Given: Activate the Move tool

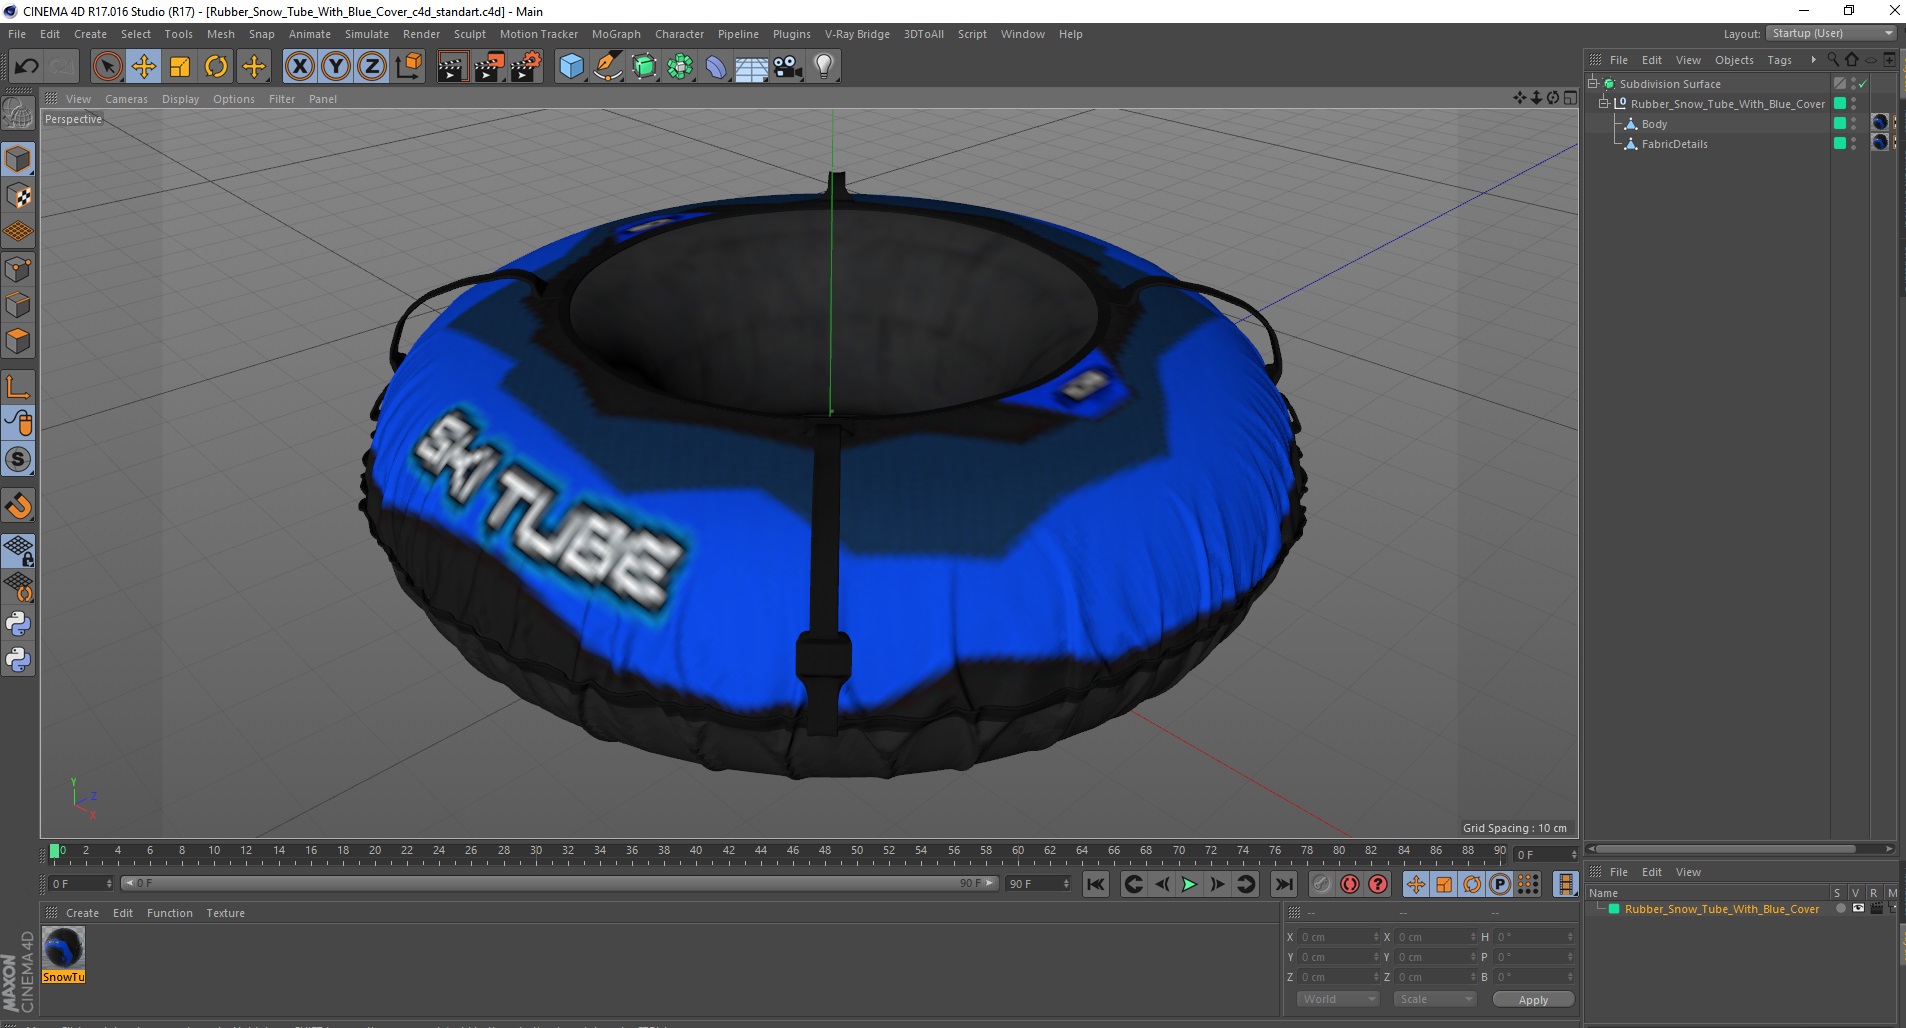Looking at the screenshot, I should coord(144,67).
